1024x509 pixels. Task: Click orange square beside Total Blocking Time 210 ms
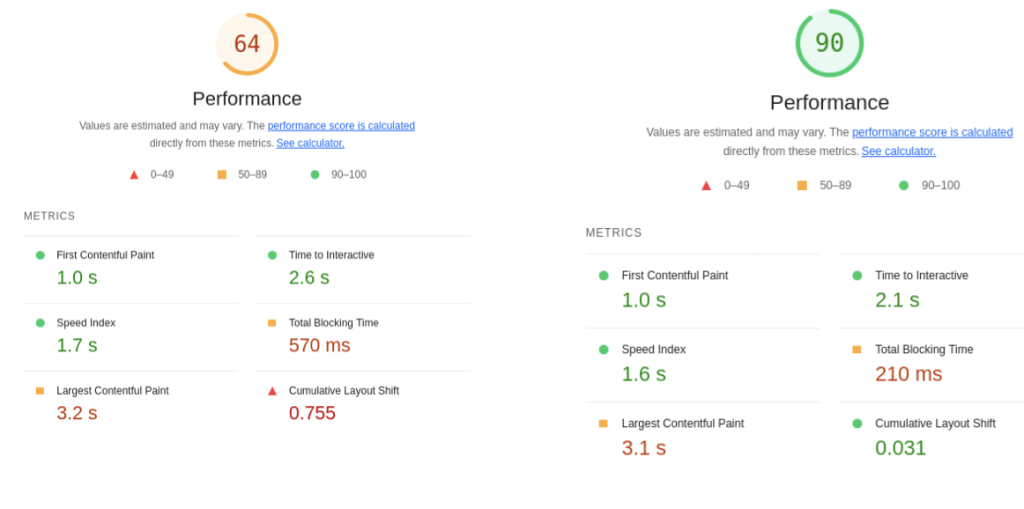click(857, 350)
